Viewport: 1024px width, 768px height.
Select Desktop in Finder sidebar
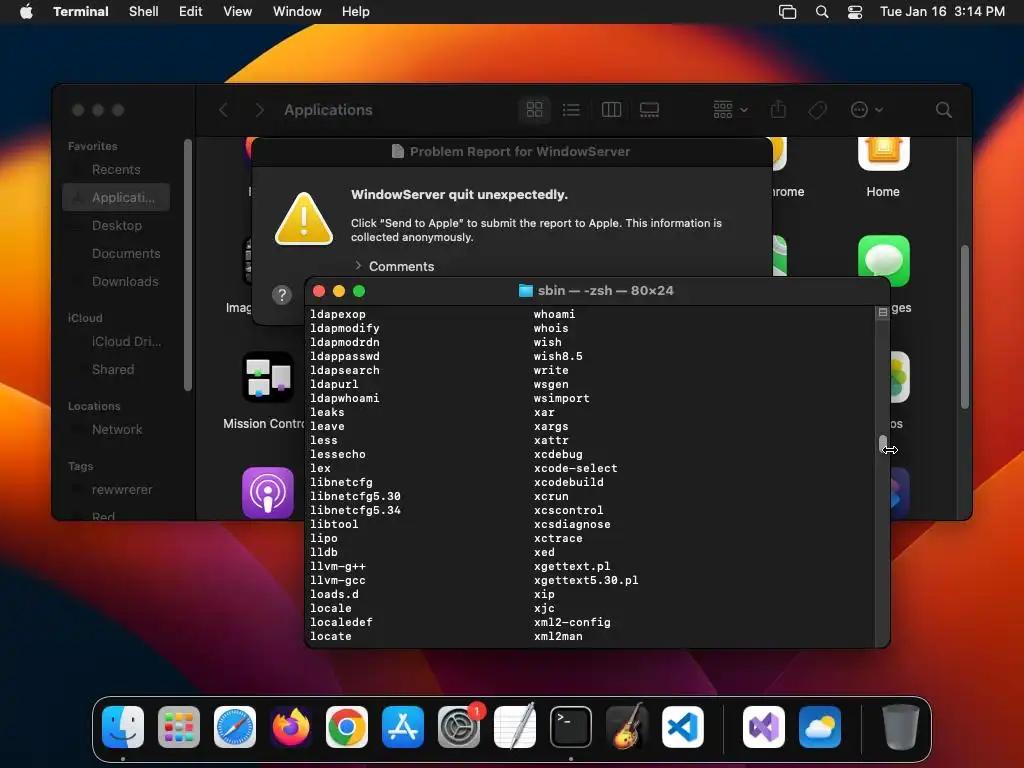(116, 225)
